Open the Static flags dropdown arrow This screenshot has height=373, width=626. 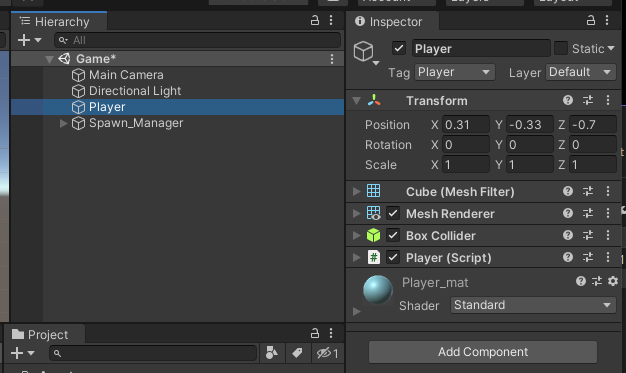pos(611,48)
